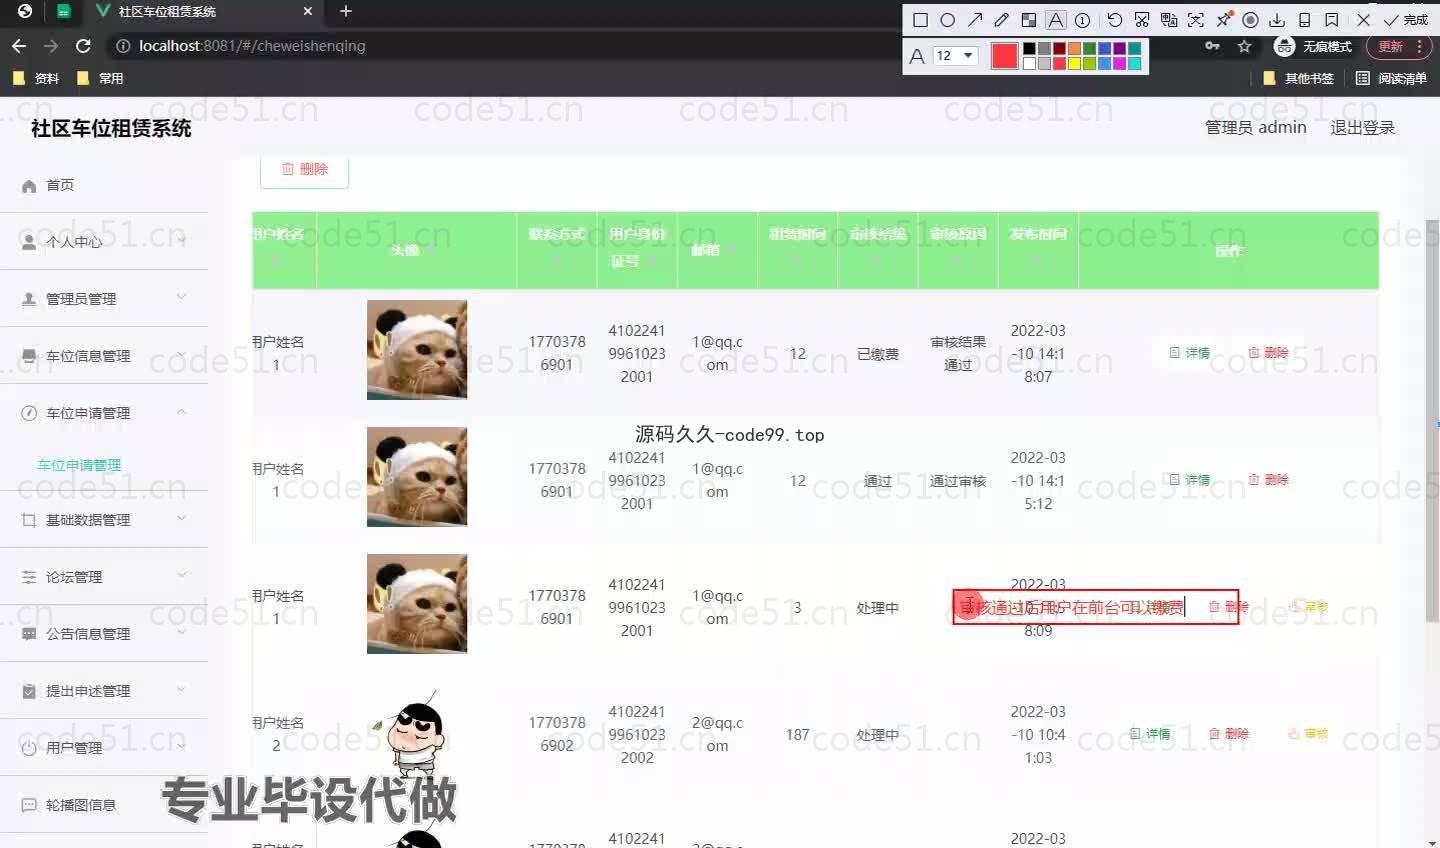Viewport: 1440px width, 848px height.
Task: Collapse the 车位申请管理 sidebar menu
Action: 104,412
